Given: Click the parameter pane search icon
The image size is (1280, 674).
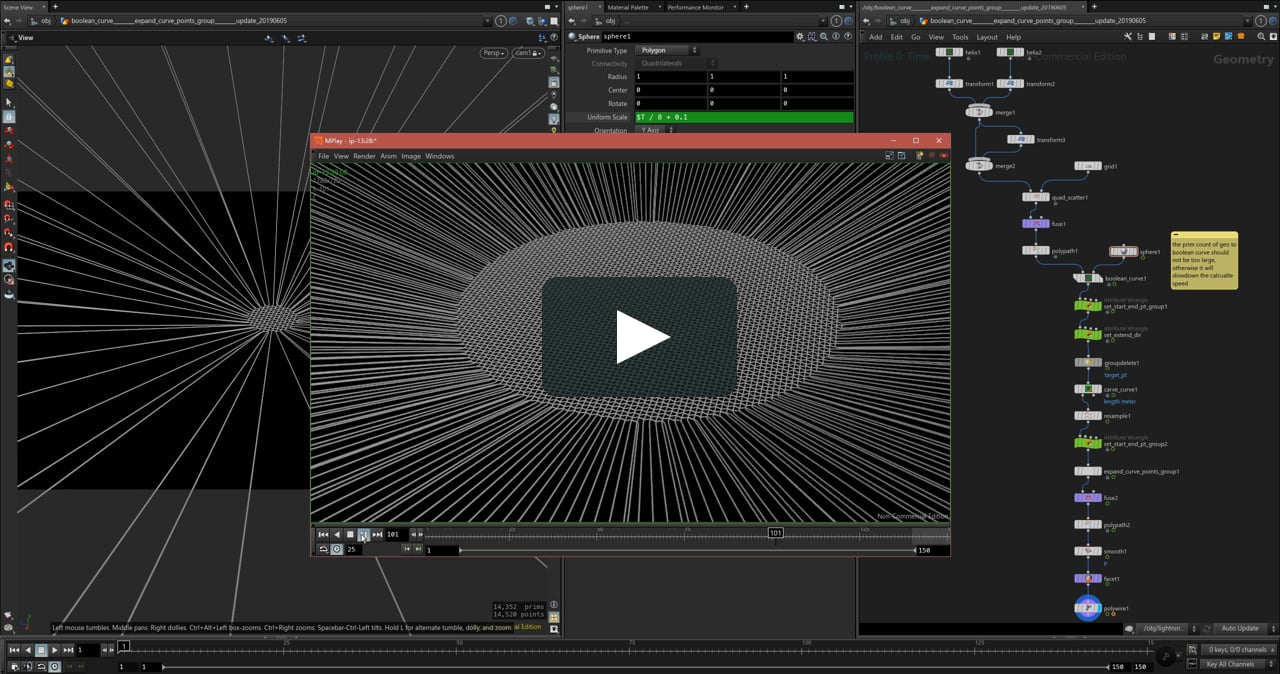Looking at the screenshot, I should pos(824,37).
